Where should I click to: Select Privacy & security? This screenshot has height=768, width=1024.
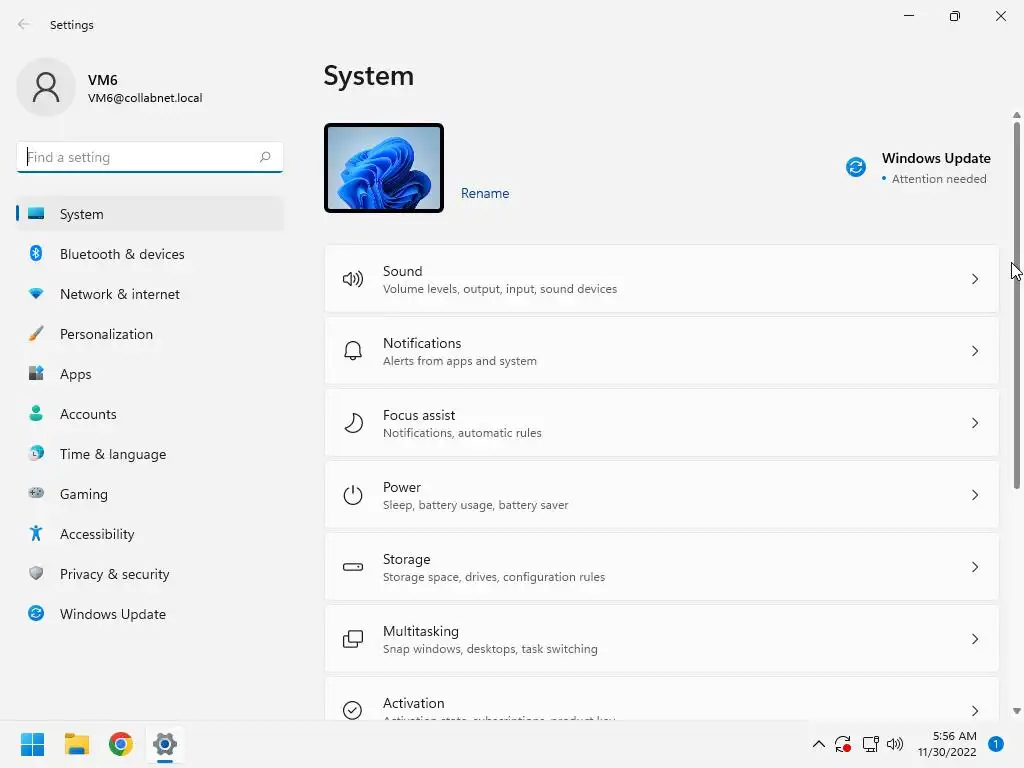point(150,574)
